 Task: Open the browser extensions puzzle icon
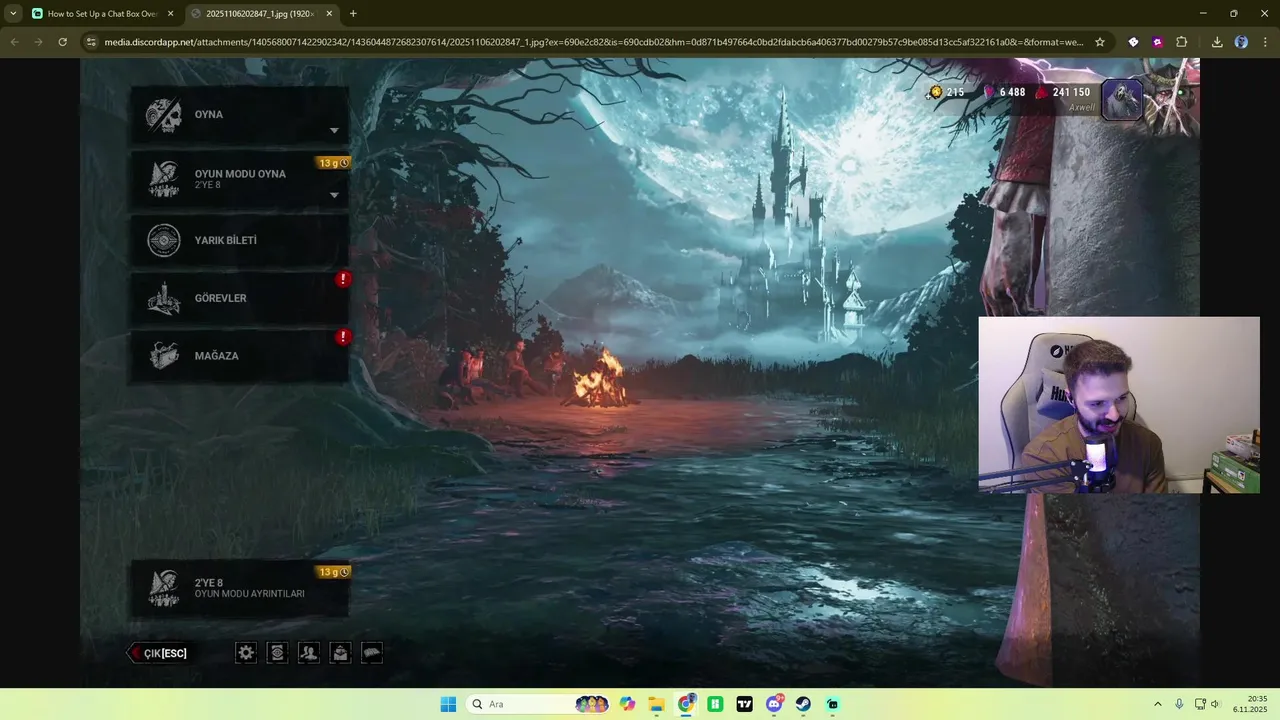pos(1181,42)
